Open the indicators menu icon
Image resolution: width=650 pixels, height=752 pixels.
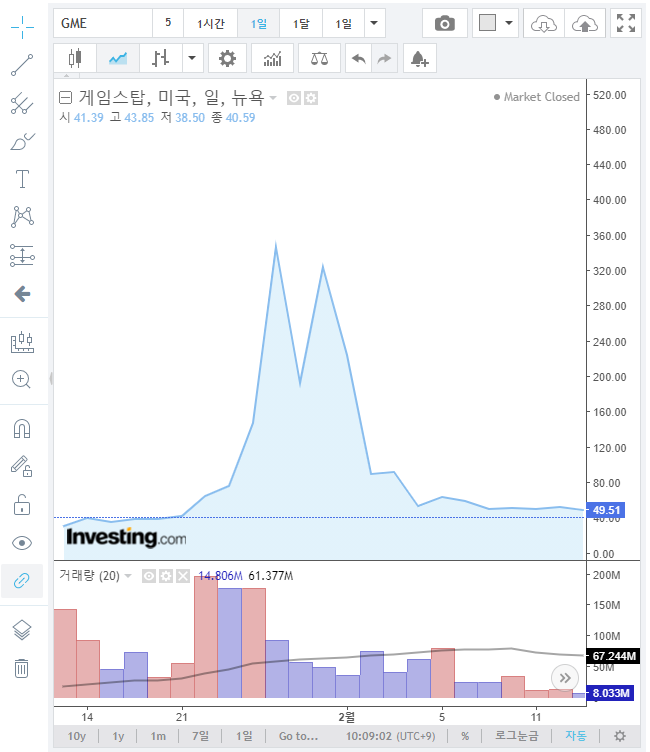point(272,59)
